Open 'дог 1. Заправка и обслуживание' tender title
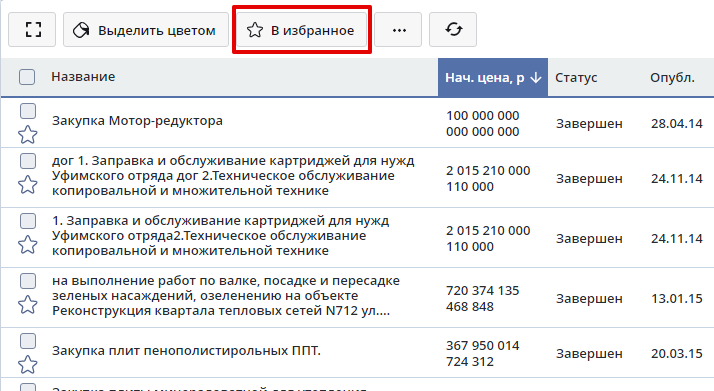Viewport: 714px width, 391px height. click(x=233, y=176)
